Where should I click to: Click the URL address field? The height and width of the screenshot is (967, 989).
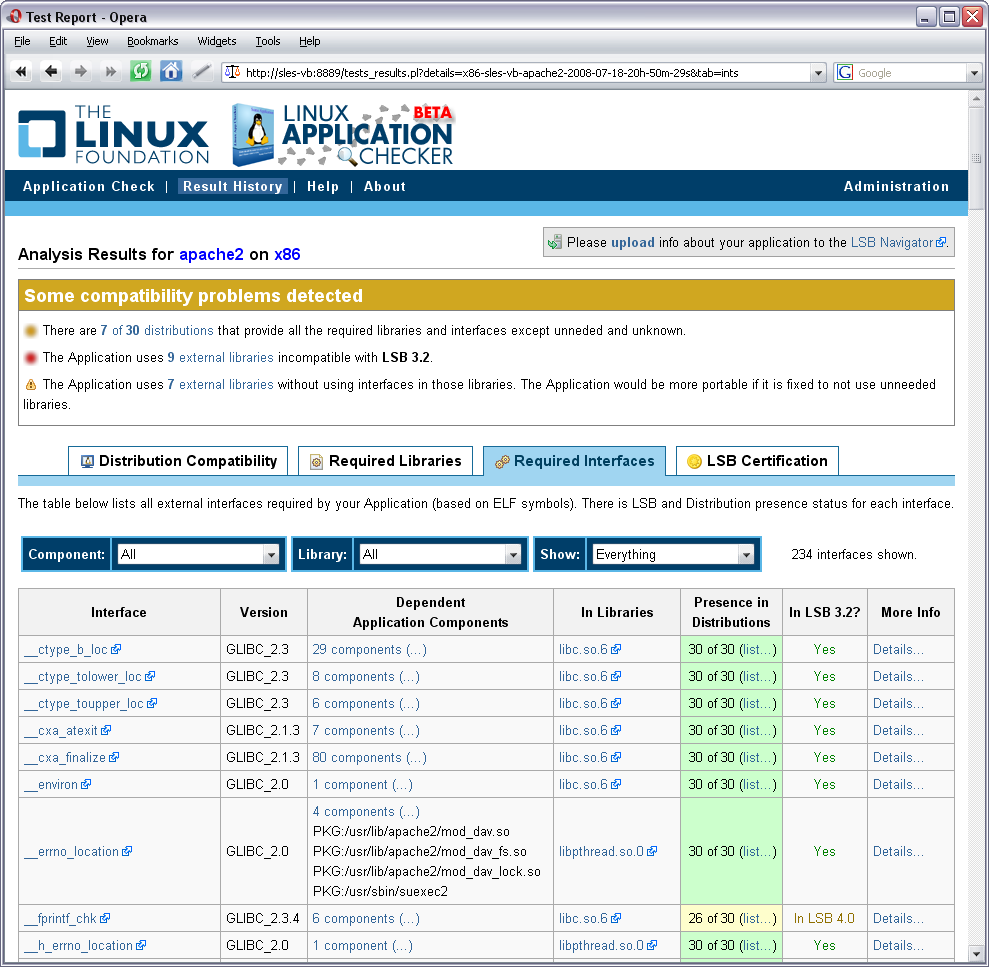click(x=525, y=73)
